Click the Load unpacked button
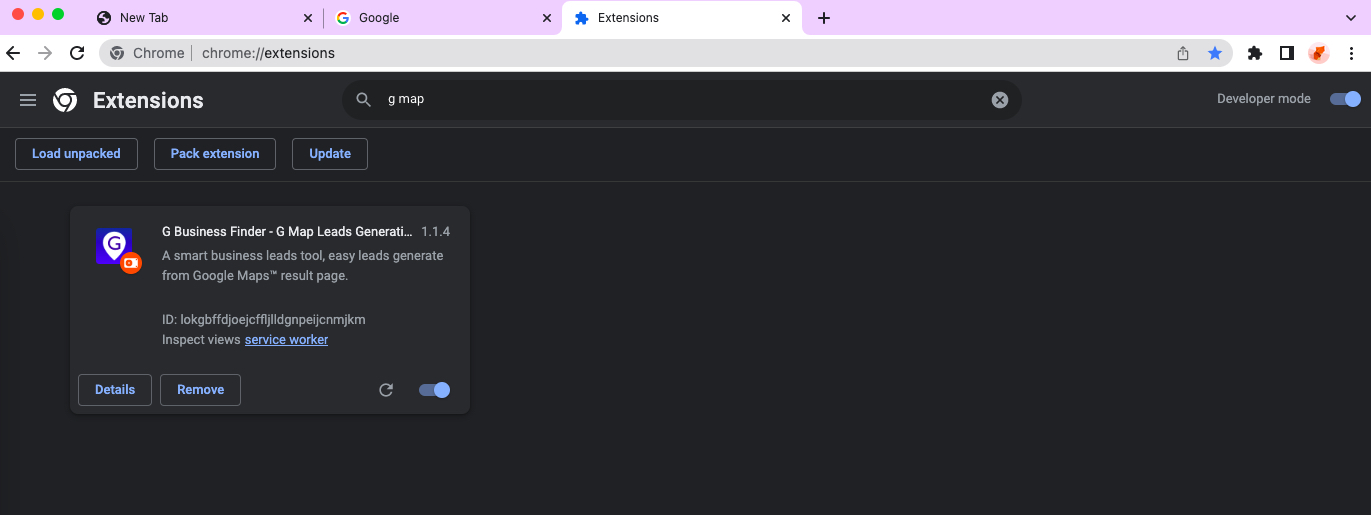Image resolution: width=1371 pixels, height=515 pixels. 76,154
